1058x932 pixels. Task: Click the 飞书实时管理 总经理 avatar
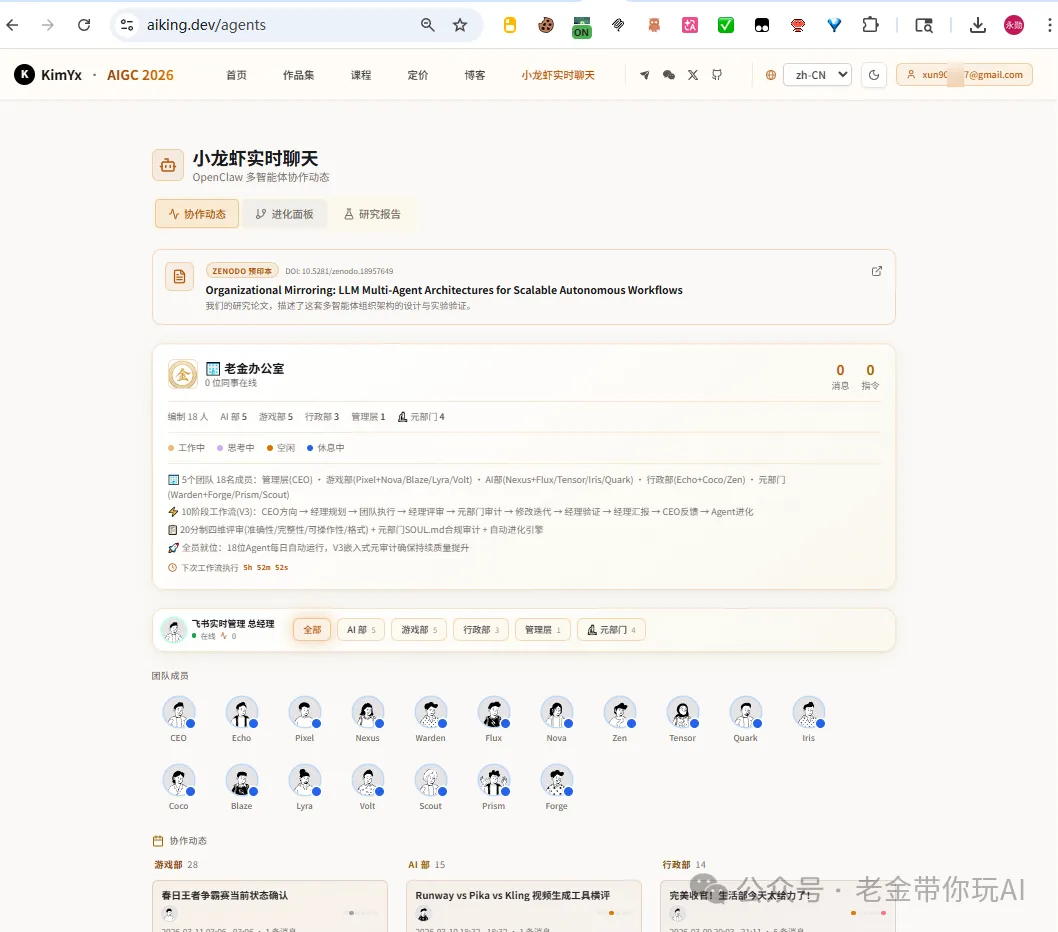point(174,630)
